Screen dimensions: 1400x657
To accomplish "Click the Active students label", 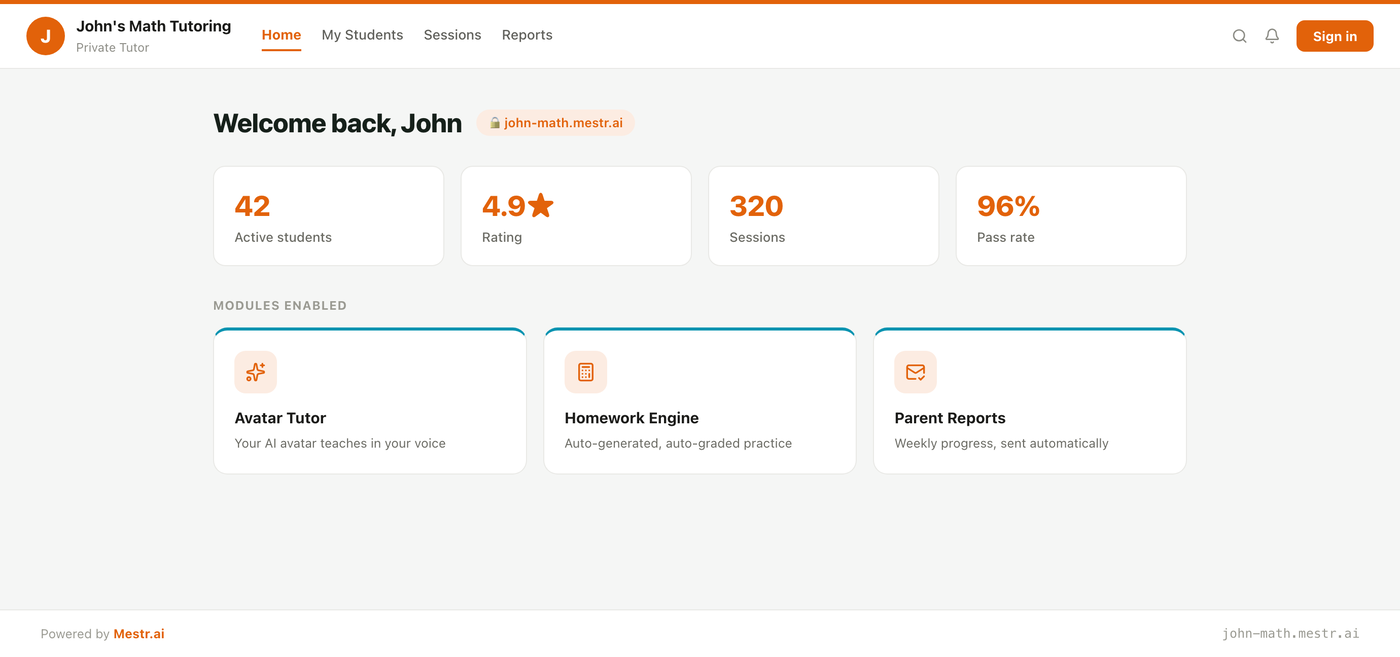I will (283, 238).
